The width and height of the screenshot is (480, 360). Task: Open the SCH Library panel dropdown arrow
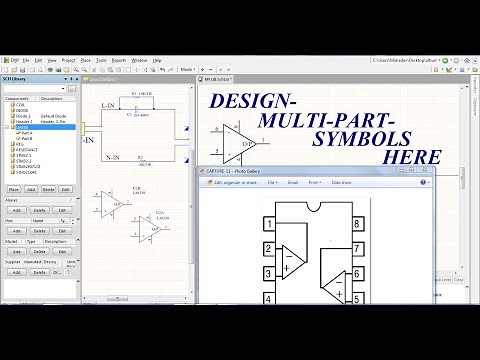[65, 79]
